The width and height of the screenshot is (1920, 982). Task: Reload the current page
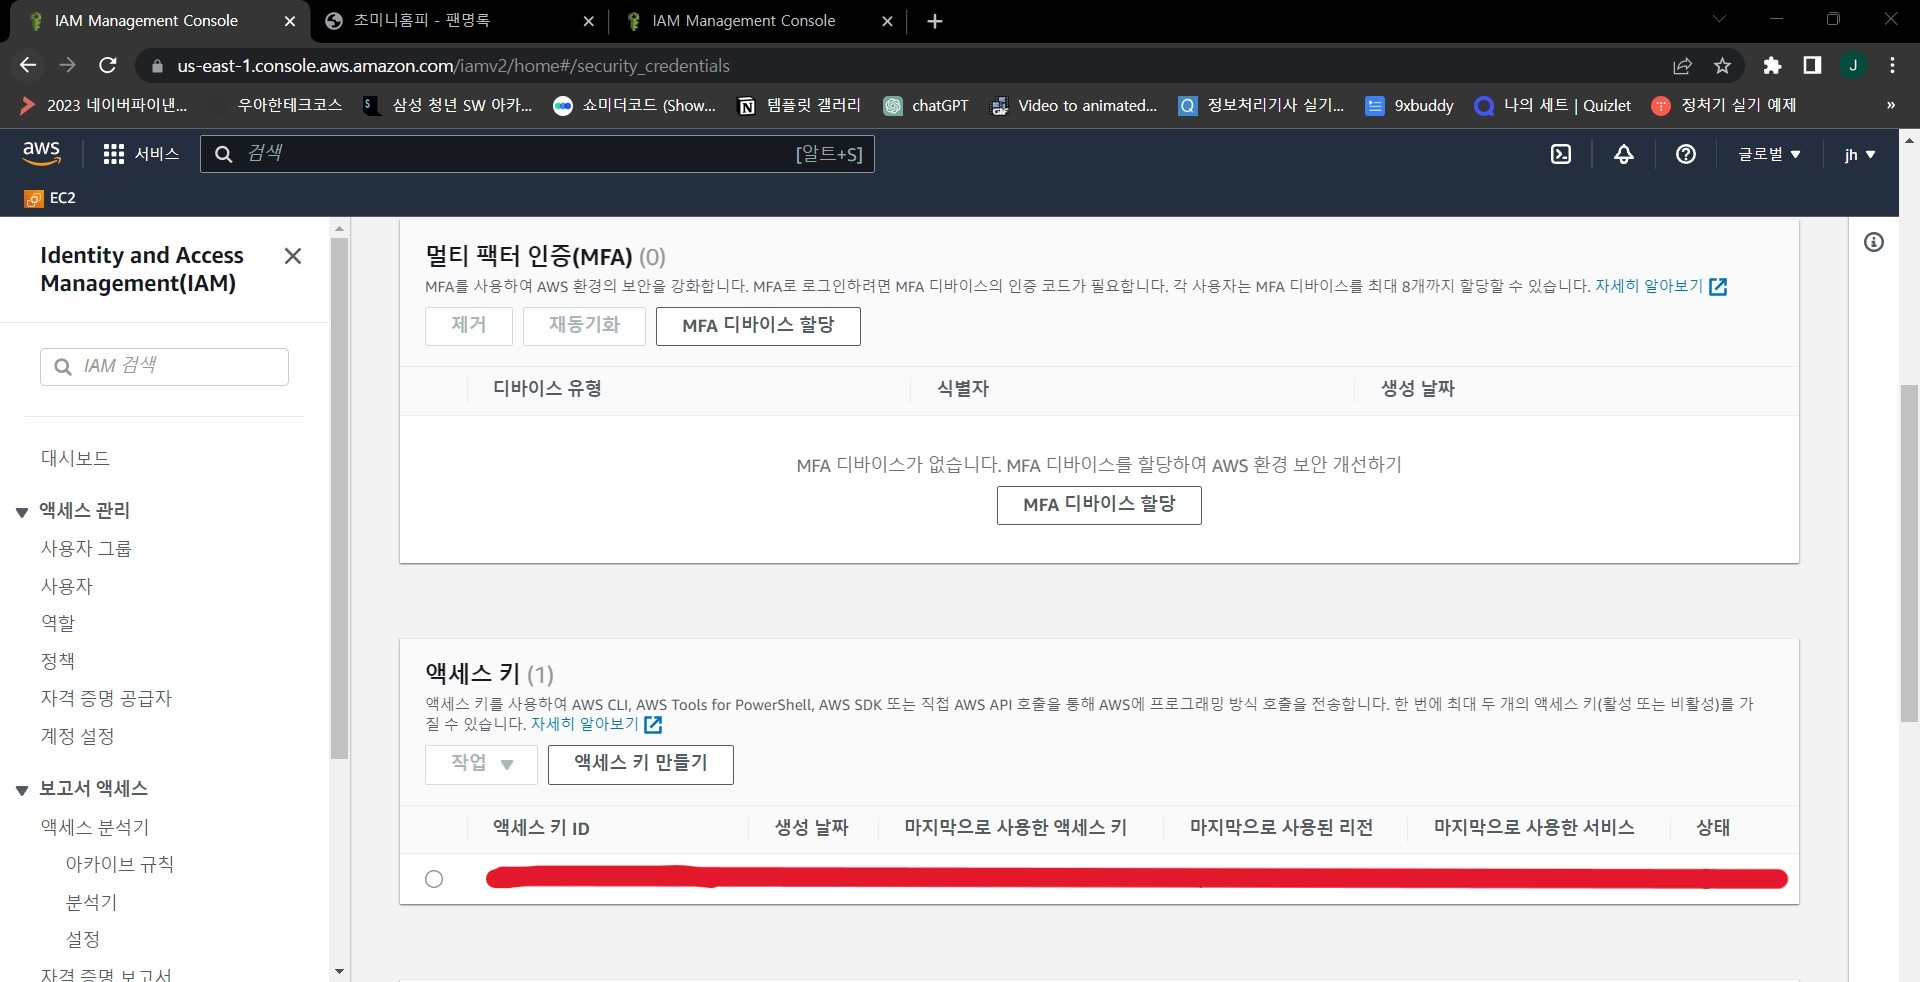tap(108, 65)
